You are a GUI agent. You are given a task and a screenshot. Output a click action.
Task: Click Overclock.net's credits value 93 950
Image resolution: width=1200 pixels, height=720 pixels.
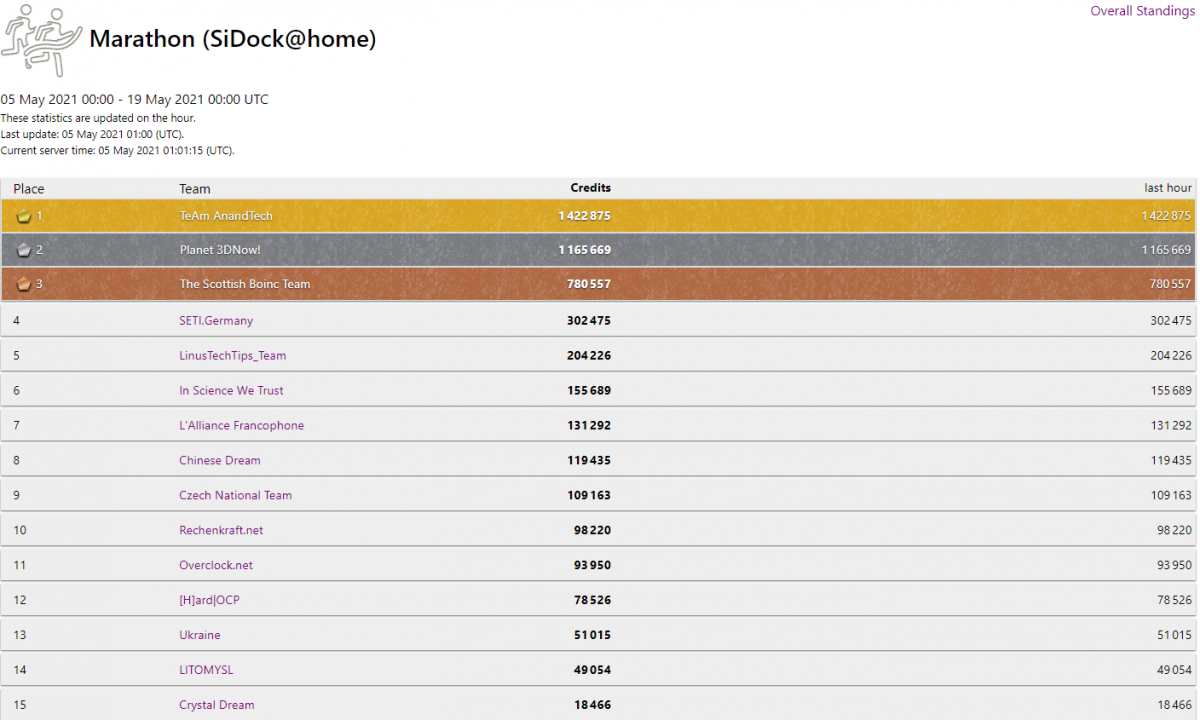593,566
